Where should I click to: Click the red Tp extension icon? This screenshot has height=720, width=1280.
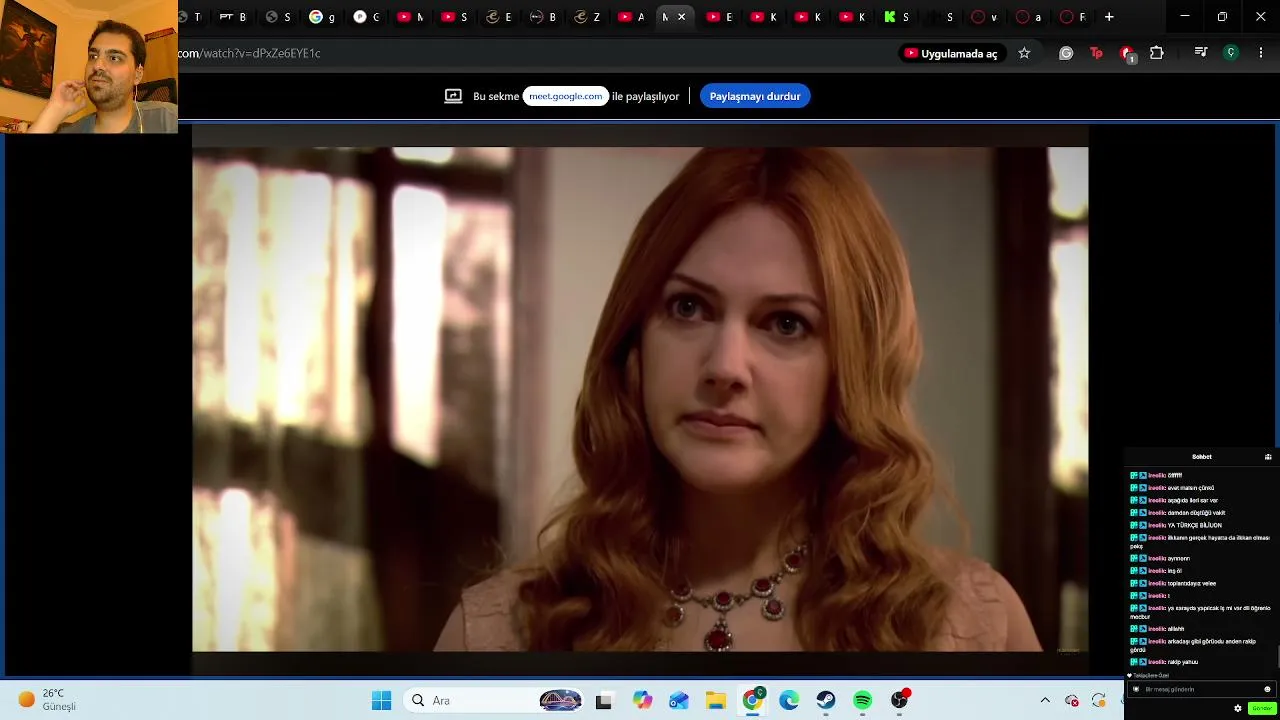1096,53
